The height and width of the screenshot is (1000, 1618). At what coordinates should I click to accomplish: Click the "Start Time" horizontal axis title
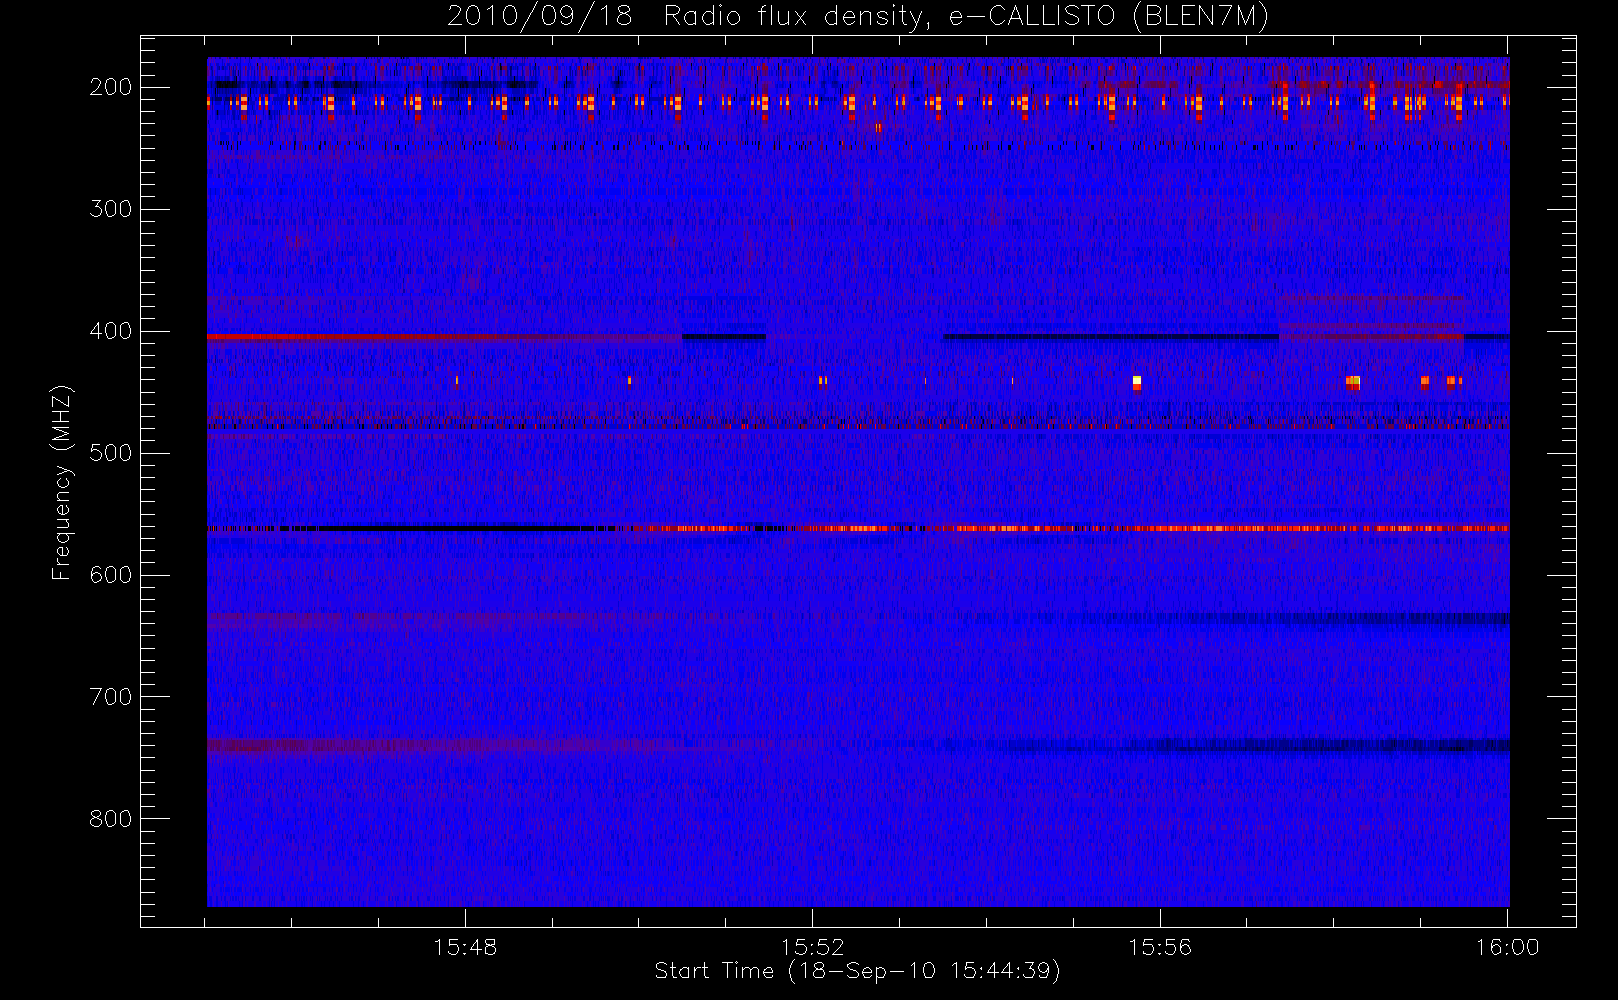tap(857, 971)
